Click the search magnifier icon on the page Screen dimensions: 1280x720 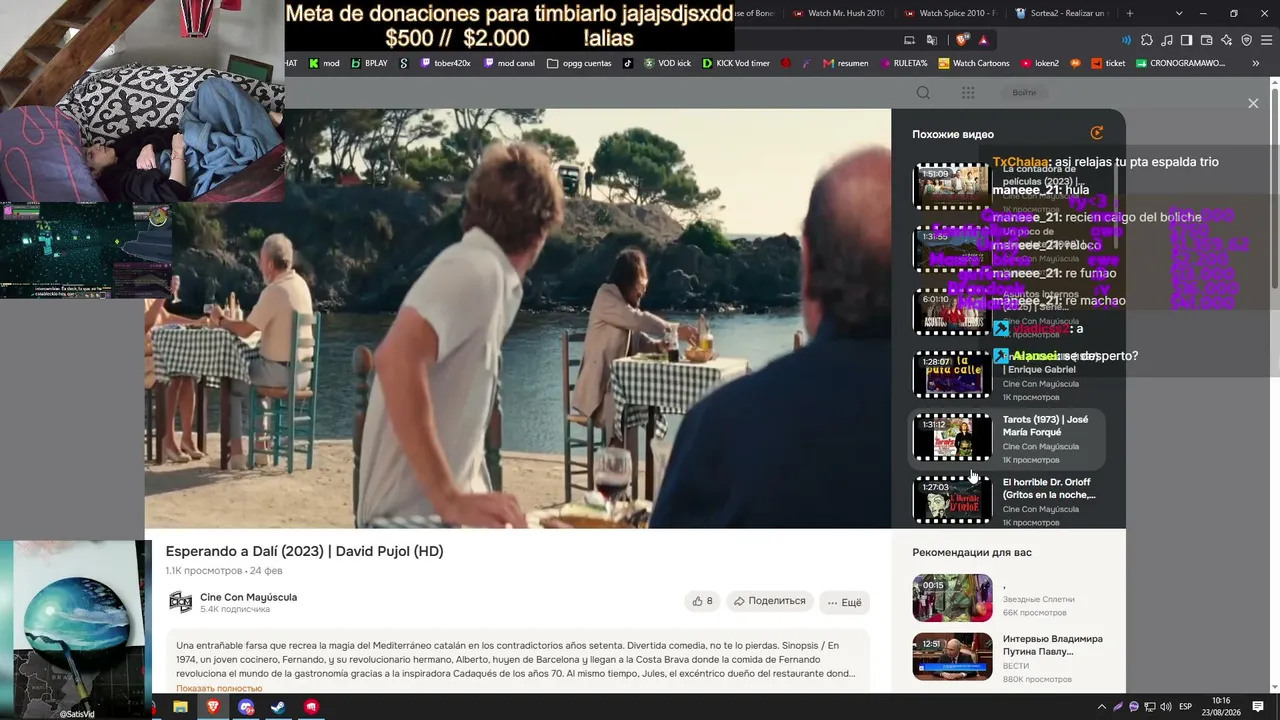click(923, 93)
